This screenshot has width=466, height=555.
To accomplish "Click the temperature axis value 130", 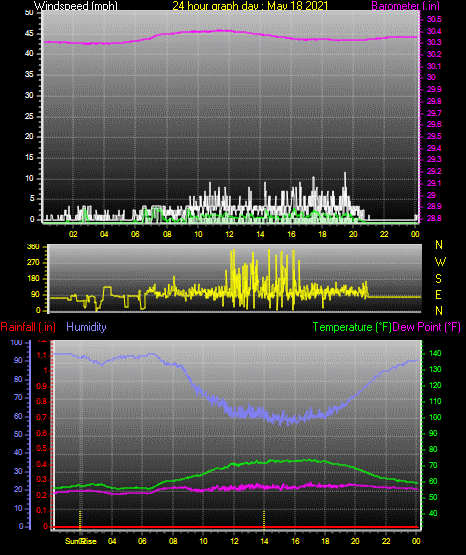I will click(x=435, y=370).
